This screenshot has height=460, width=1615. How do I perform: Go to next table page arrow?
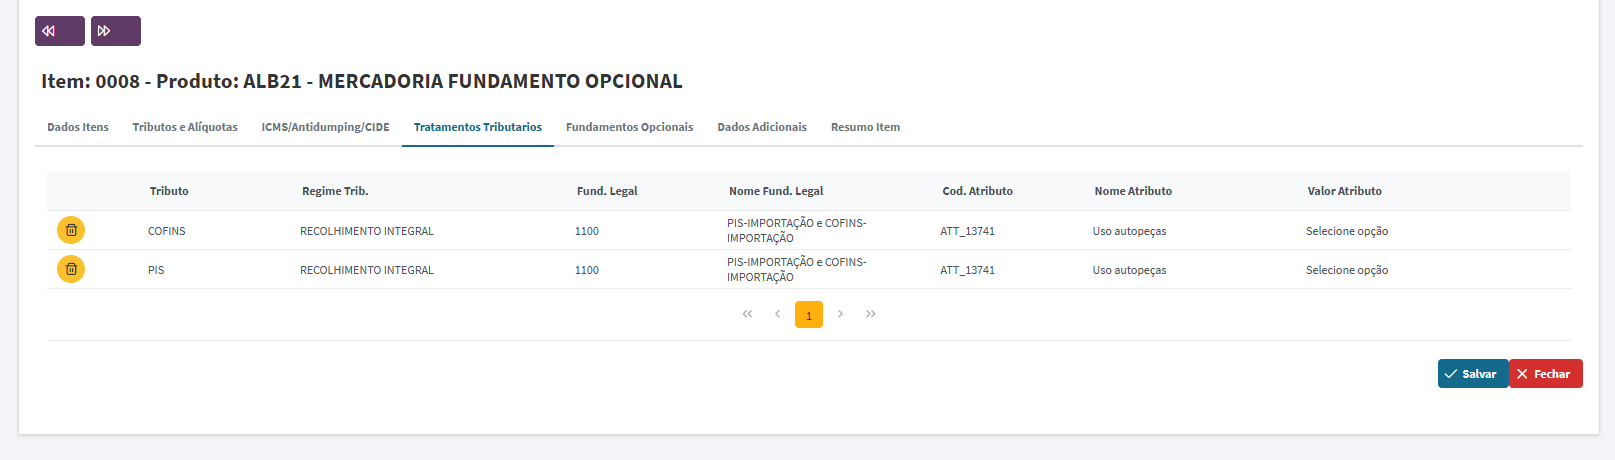pyautogui.click(x=840, y=314)
